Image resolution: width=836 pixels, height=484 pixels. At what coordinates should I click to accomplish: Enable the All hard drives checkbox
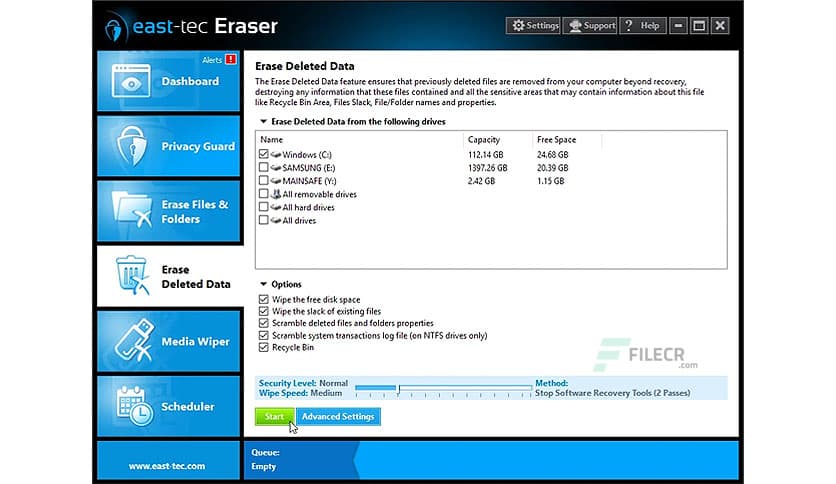coord(263,207)
